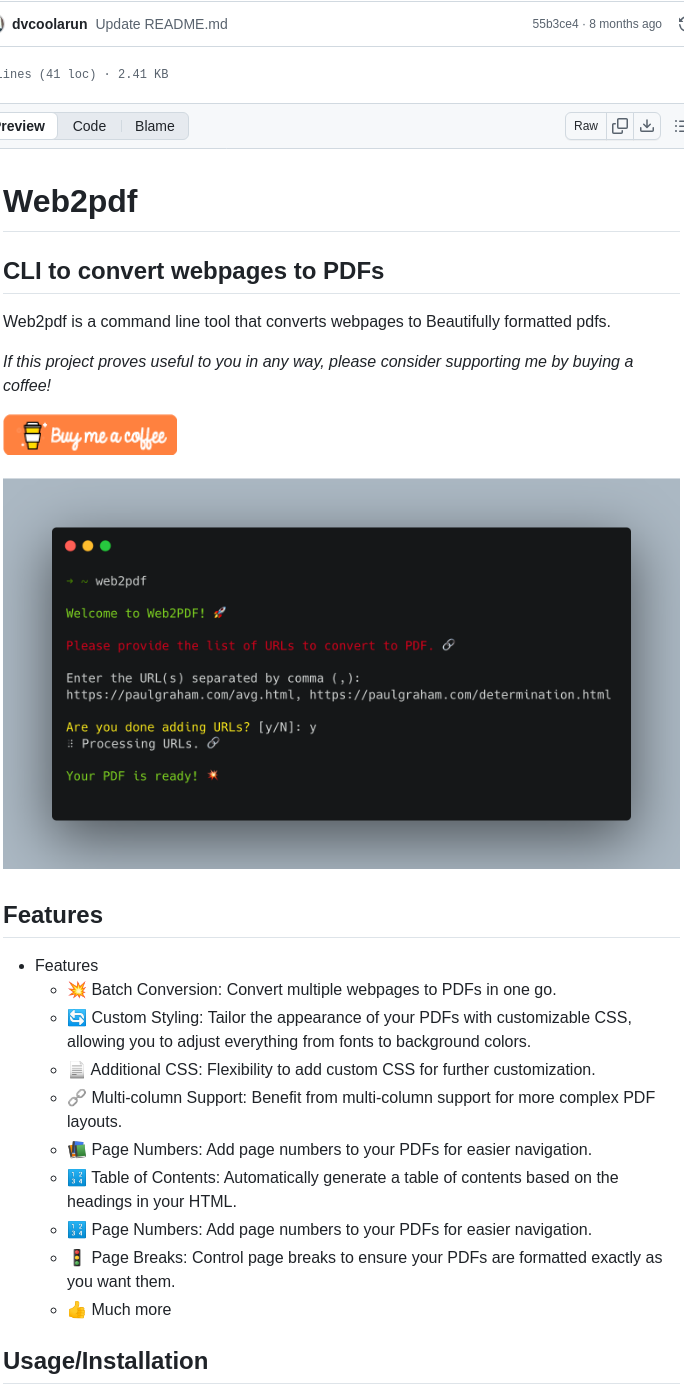Open the raw file view with Raw
This screenshot has width=684, height=1395.
pyautogui.click(x=586, y=126)
